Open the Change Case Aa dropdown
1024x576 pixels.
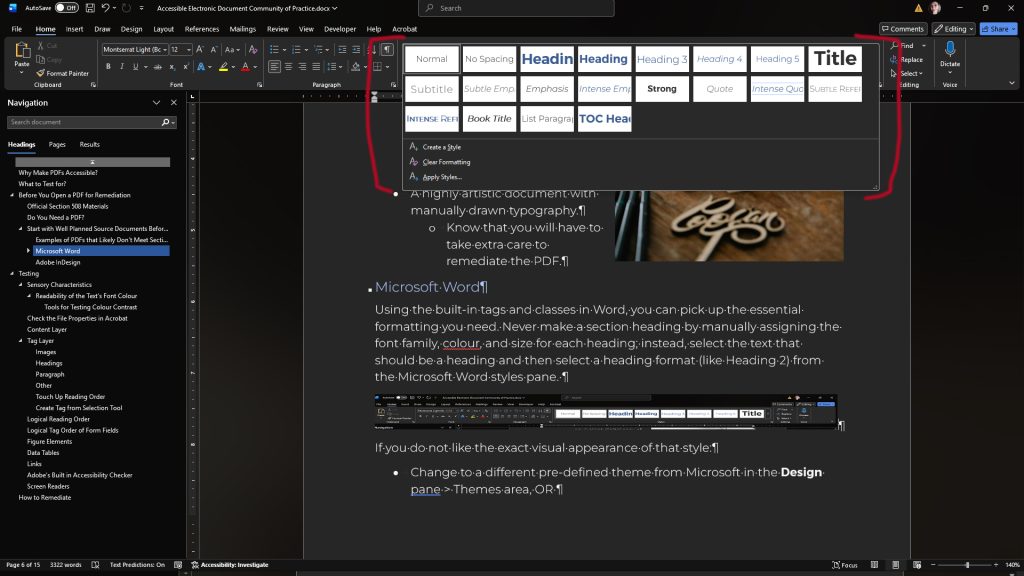pos(231,50)
